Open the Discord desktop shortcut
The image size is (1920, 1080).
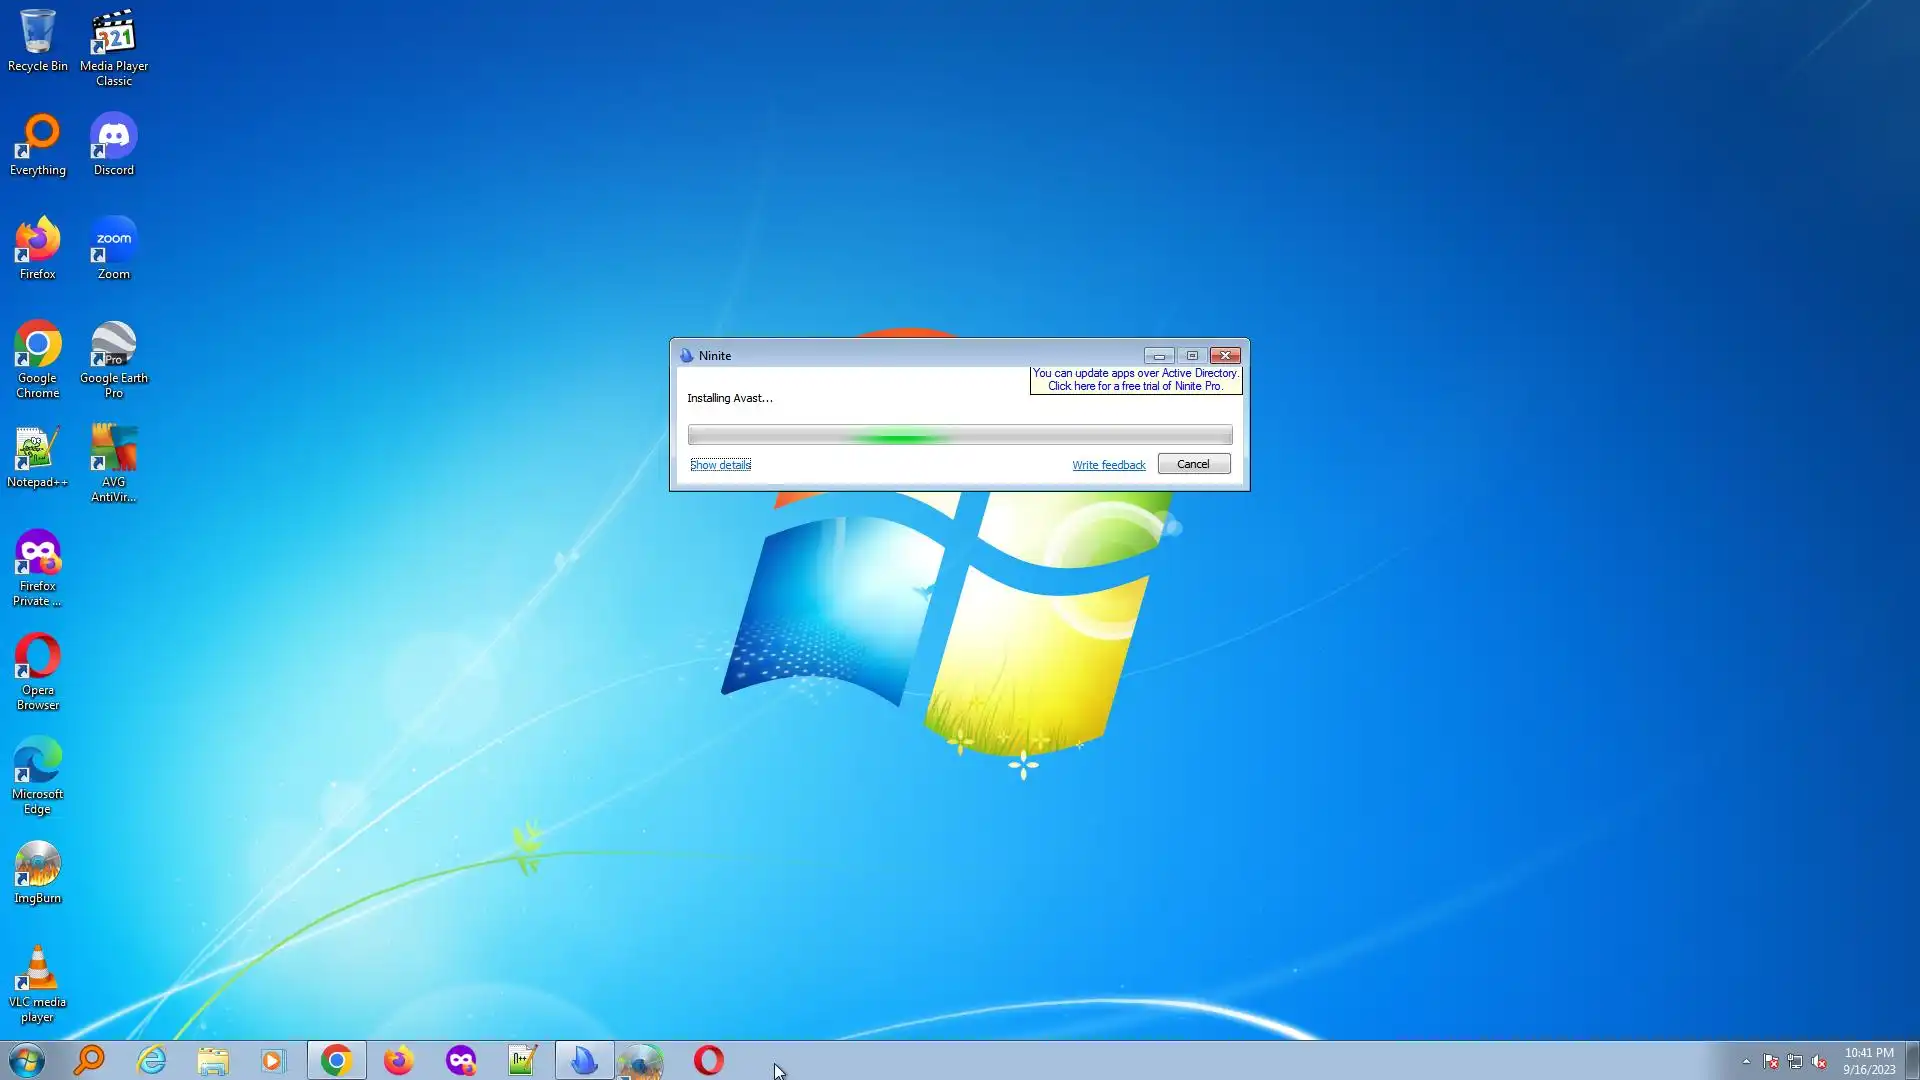point(113,145)
